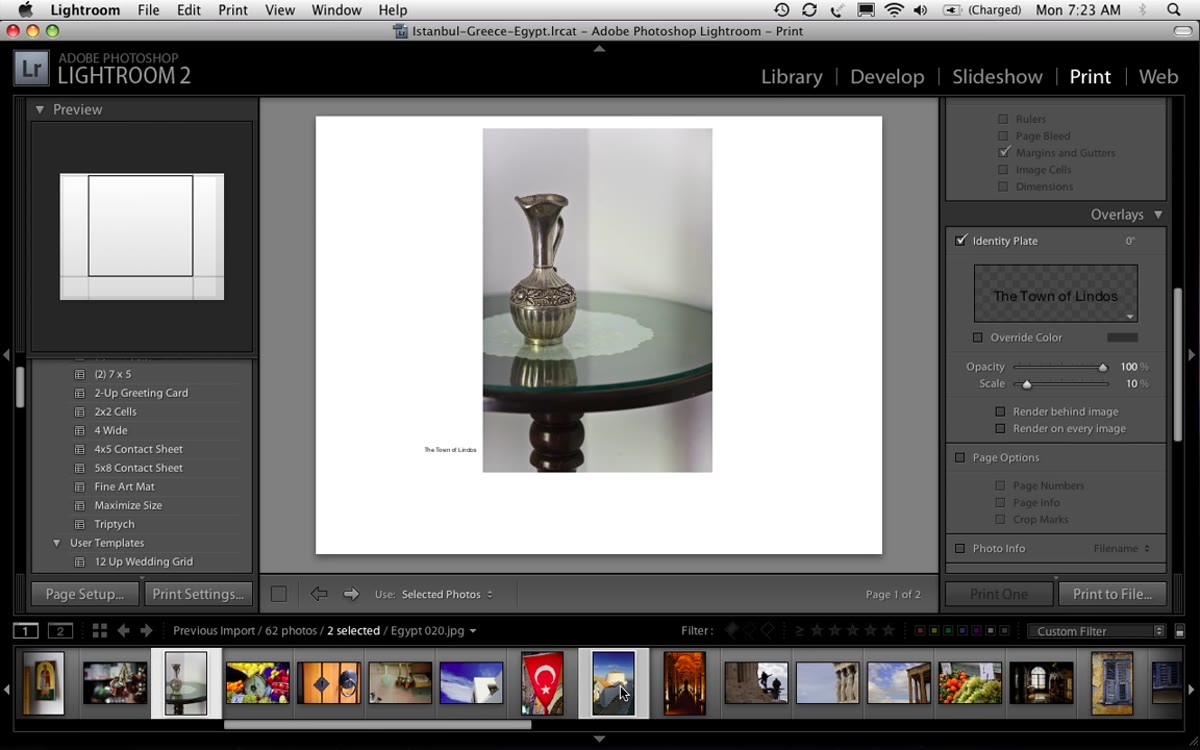
Task: Select the 12 Up Wedding Grid template
Action: point(143,562)
